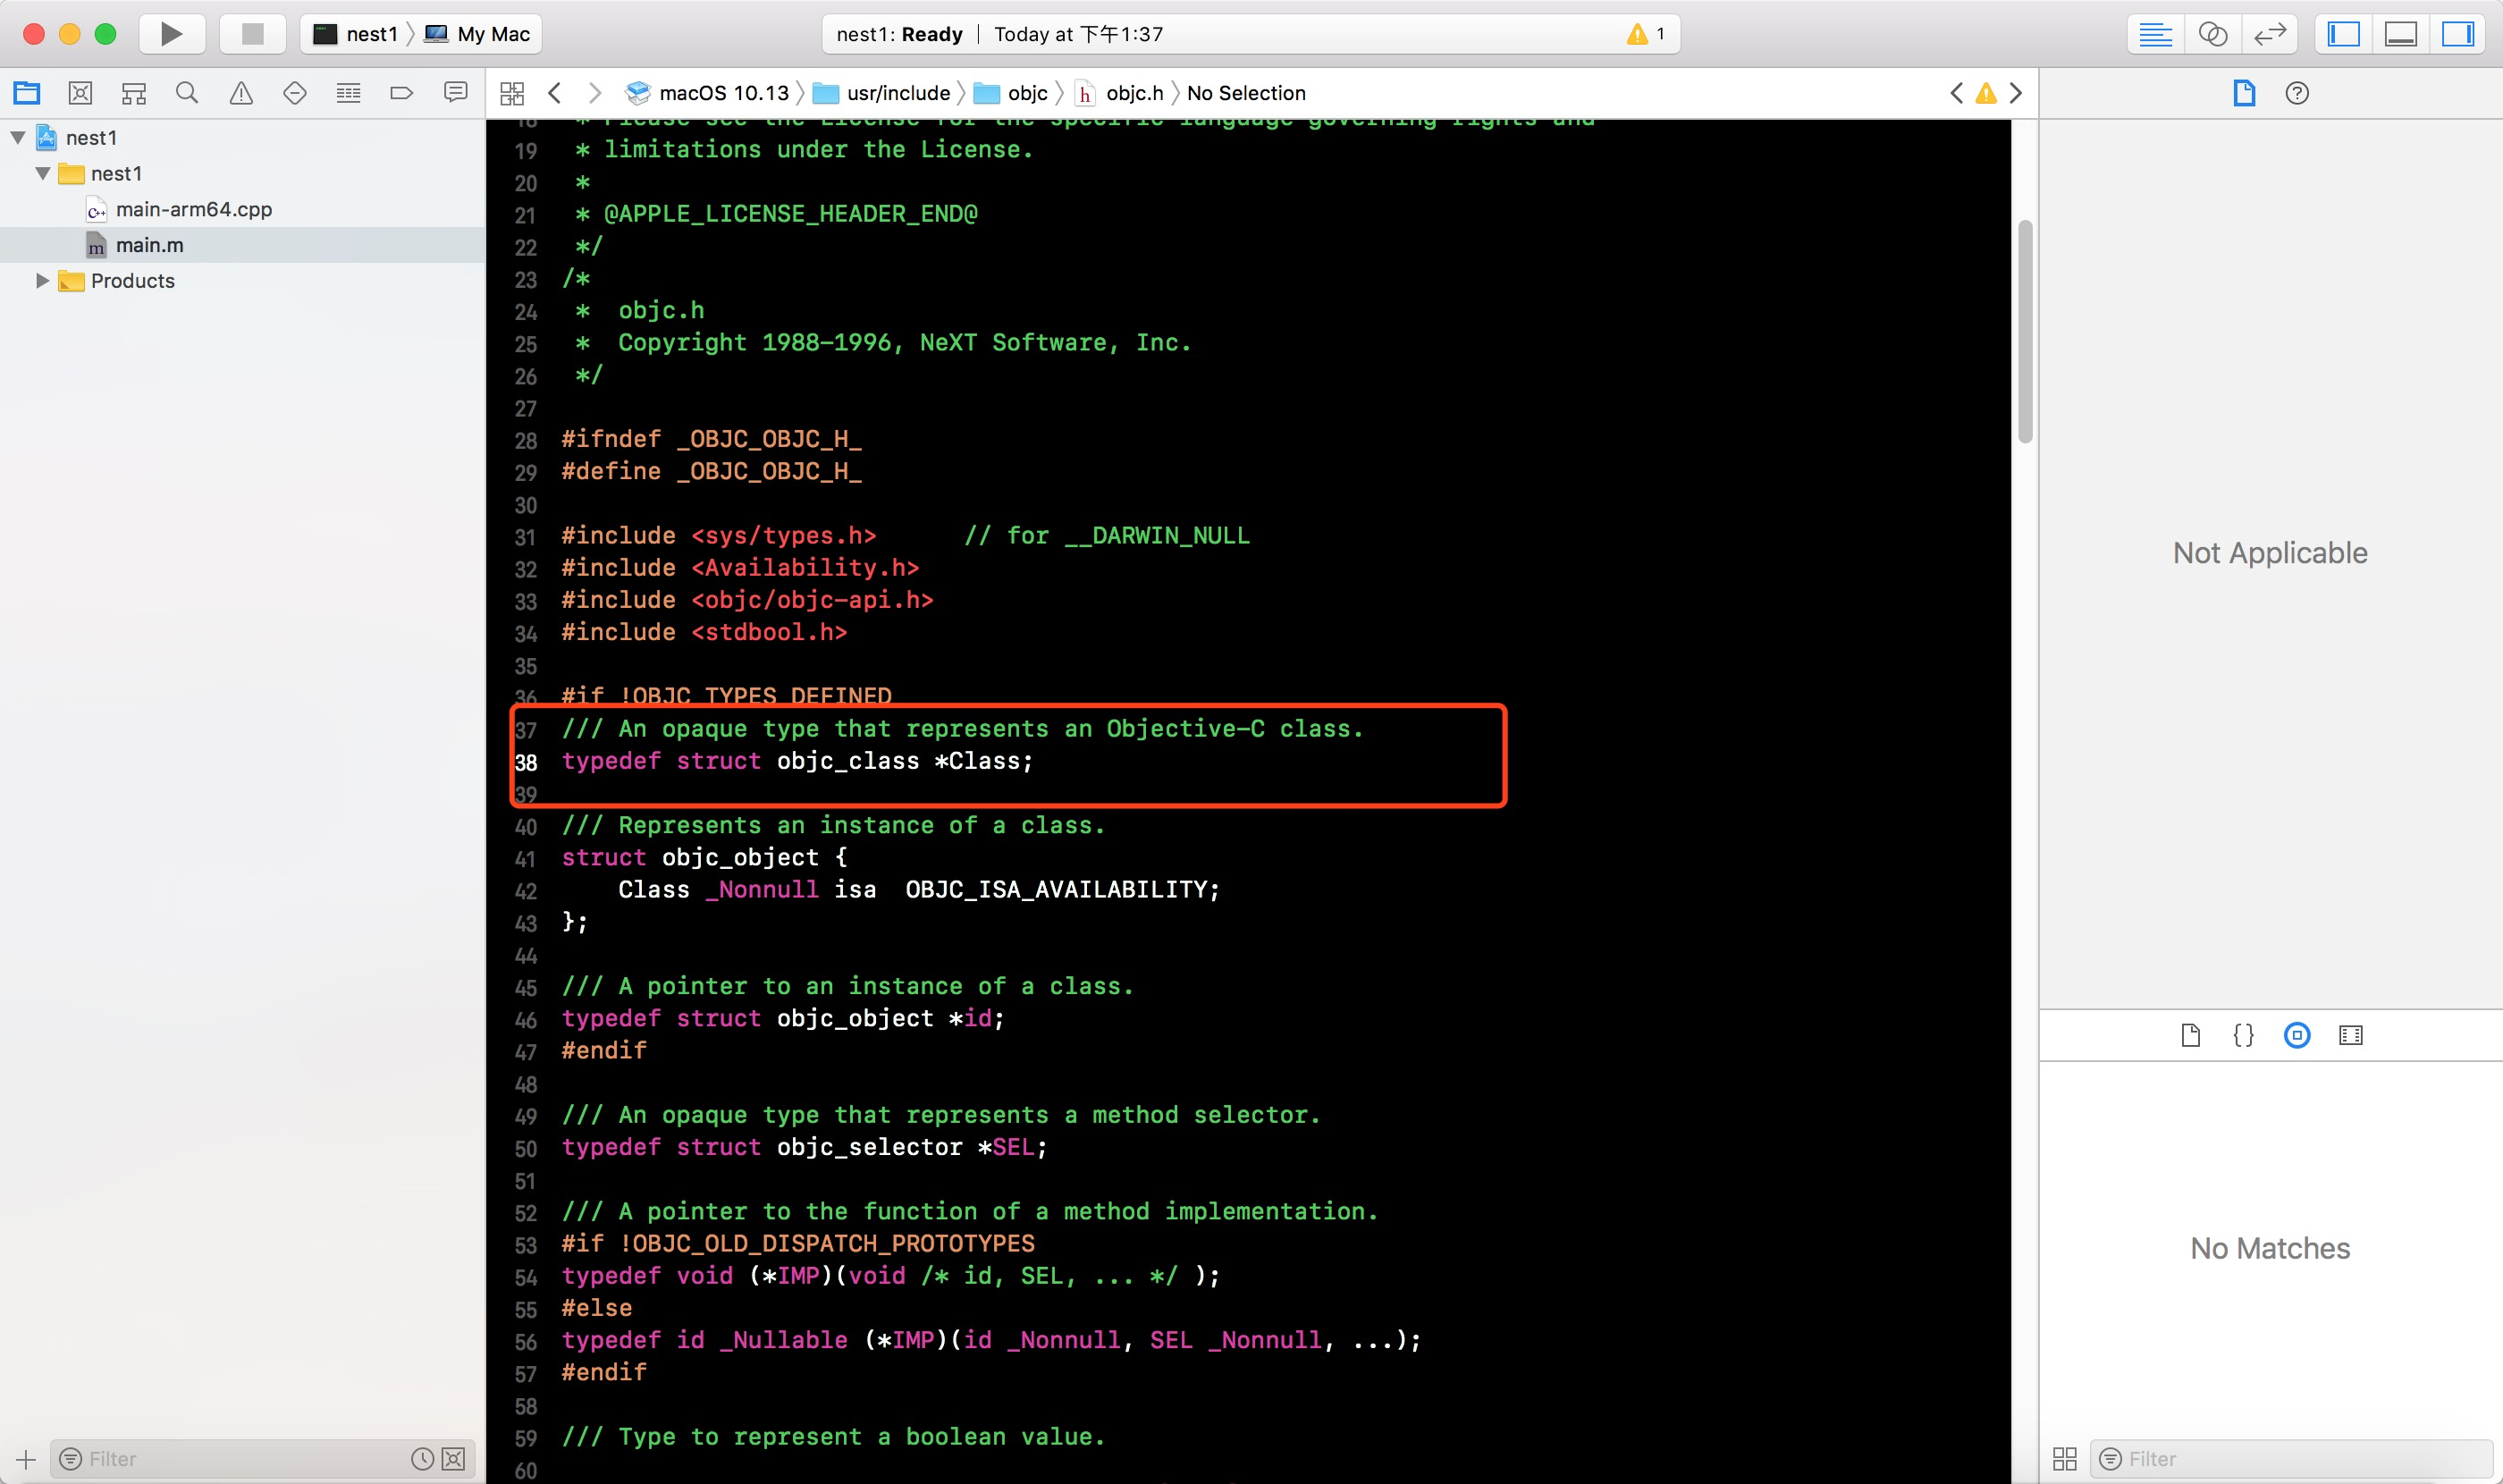Show the Code Snippet library
The width and height of the screenshot is (2503, 1484).
click(2243, 1035)
